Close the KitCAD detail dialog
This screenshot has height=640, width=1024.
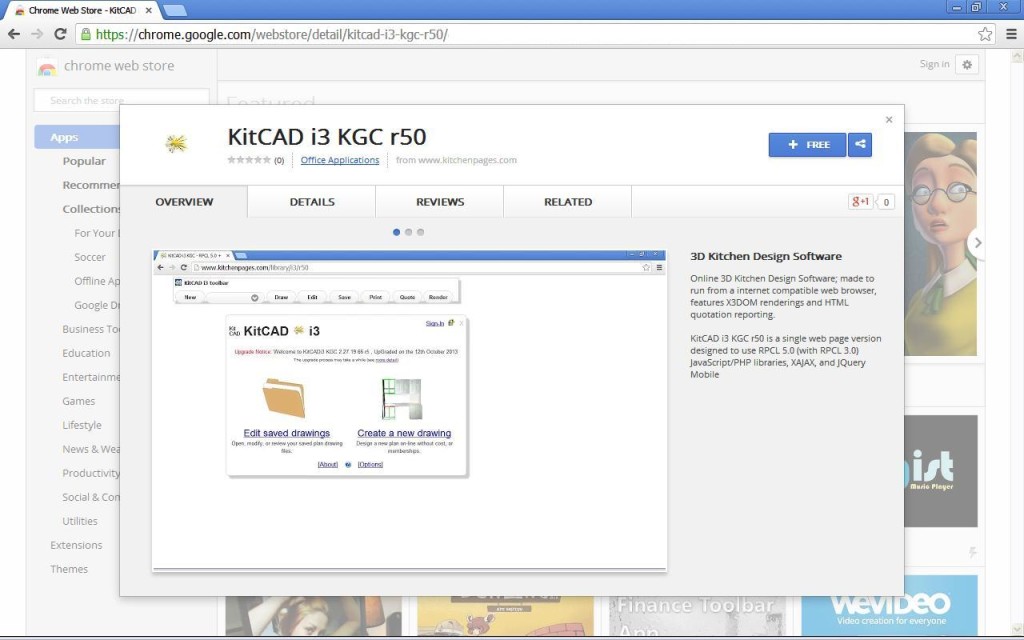(889, 120)
